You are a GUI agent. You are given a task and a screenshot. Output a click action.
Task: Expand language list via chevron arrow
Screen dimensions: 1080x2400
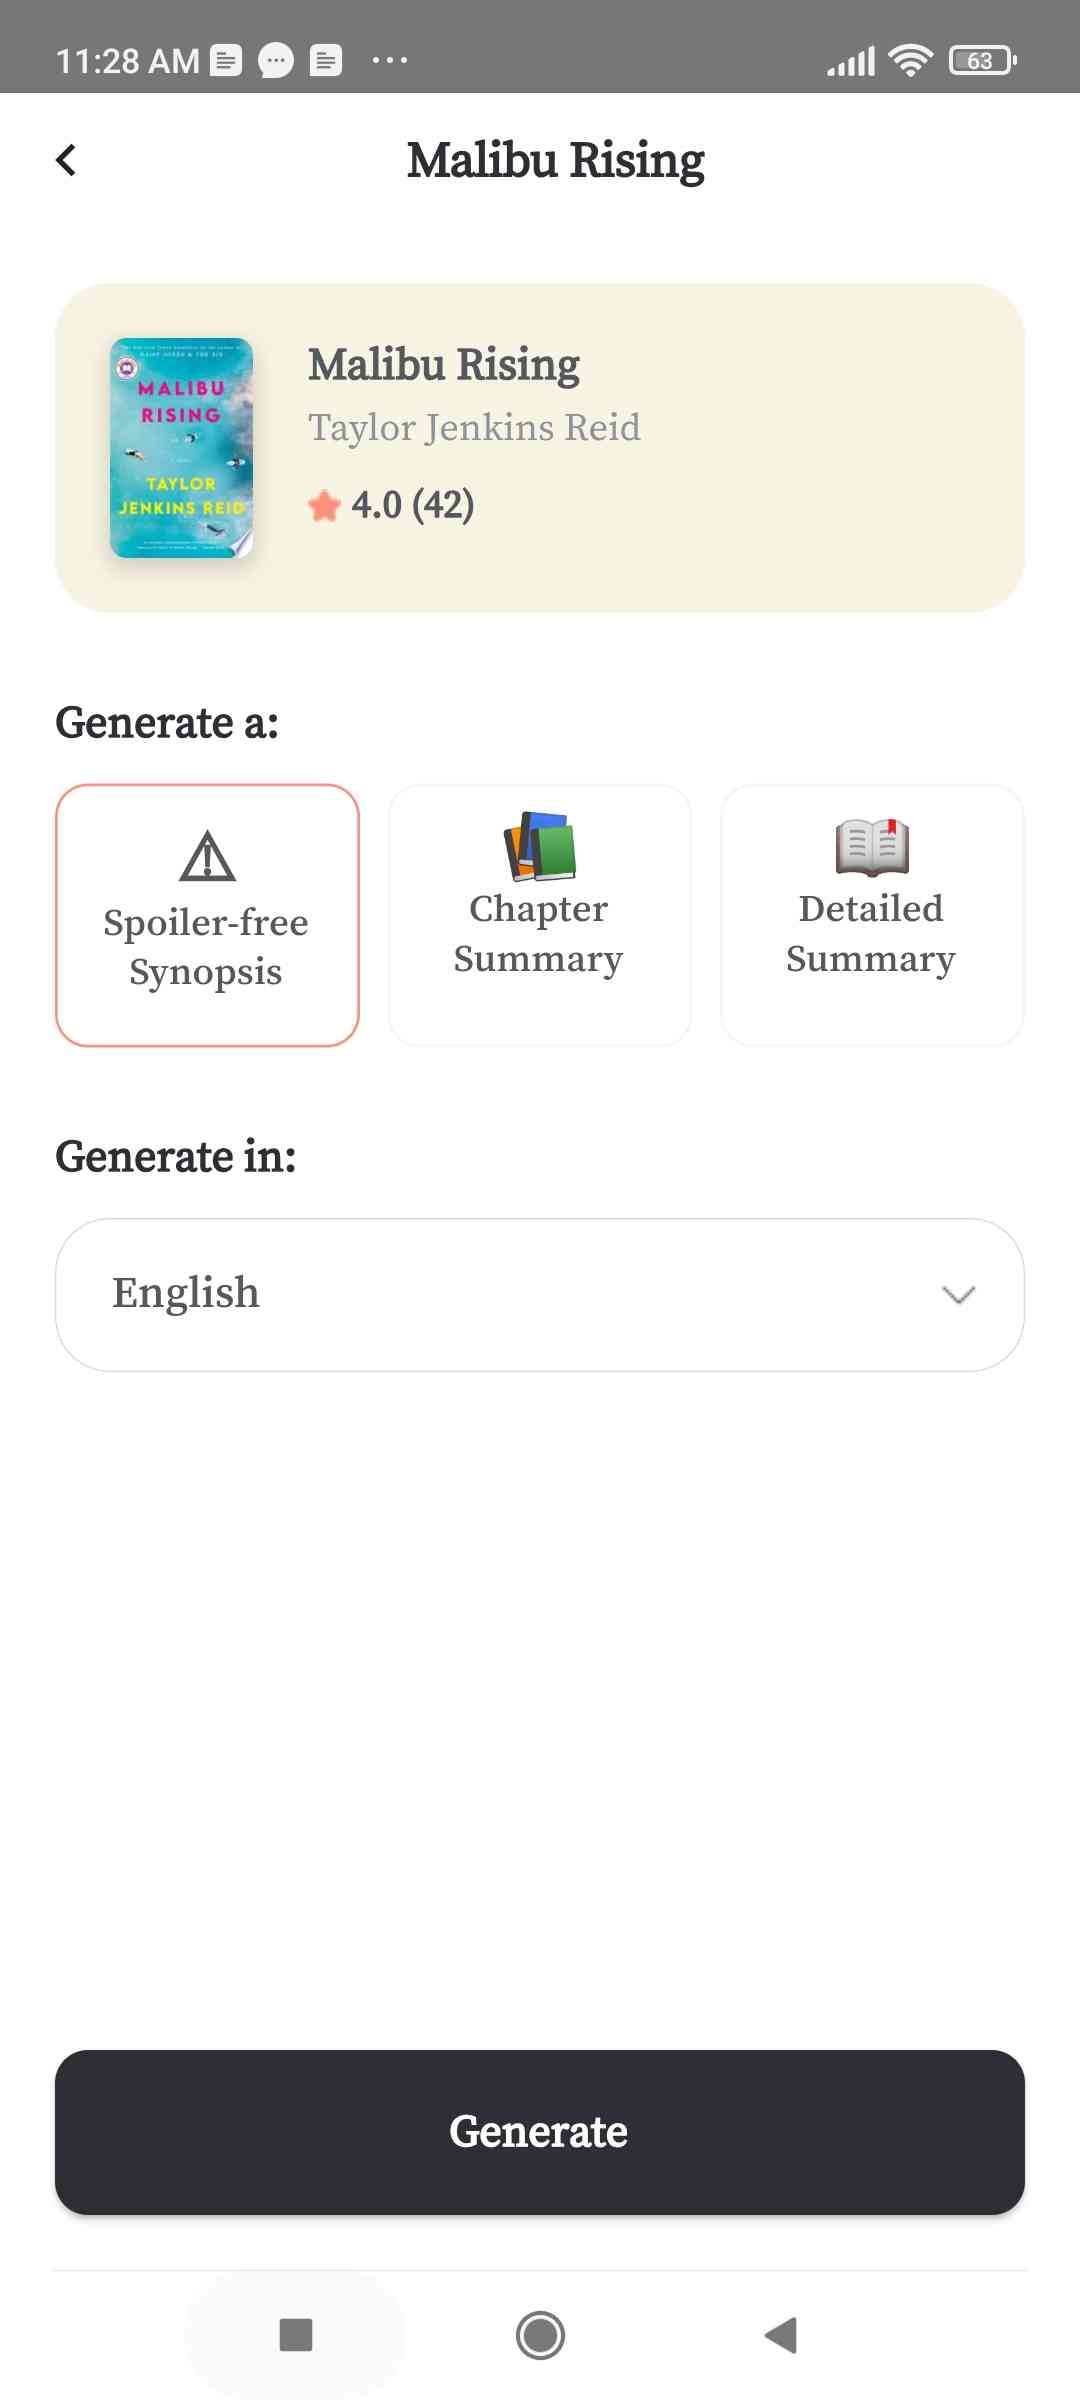[958, 1295]
